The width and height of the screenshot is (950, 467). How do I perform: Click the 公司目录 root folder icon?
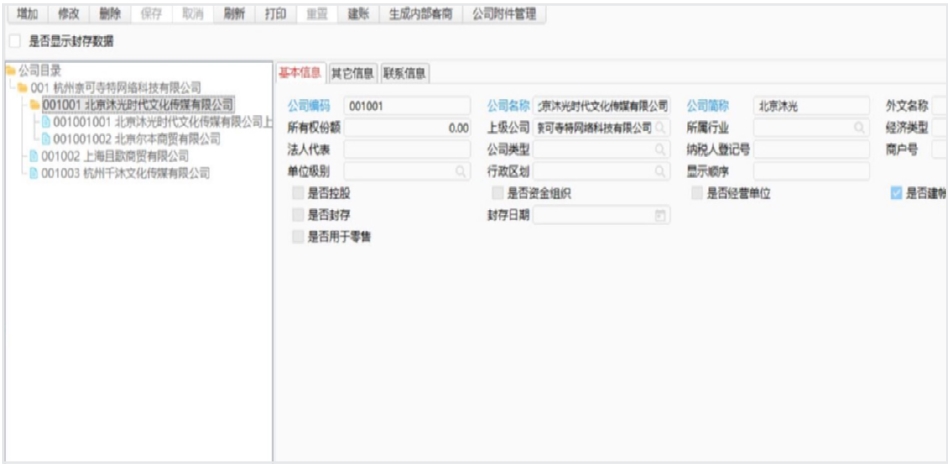pyautogui.click(x=11, y=71)
